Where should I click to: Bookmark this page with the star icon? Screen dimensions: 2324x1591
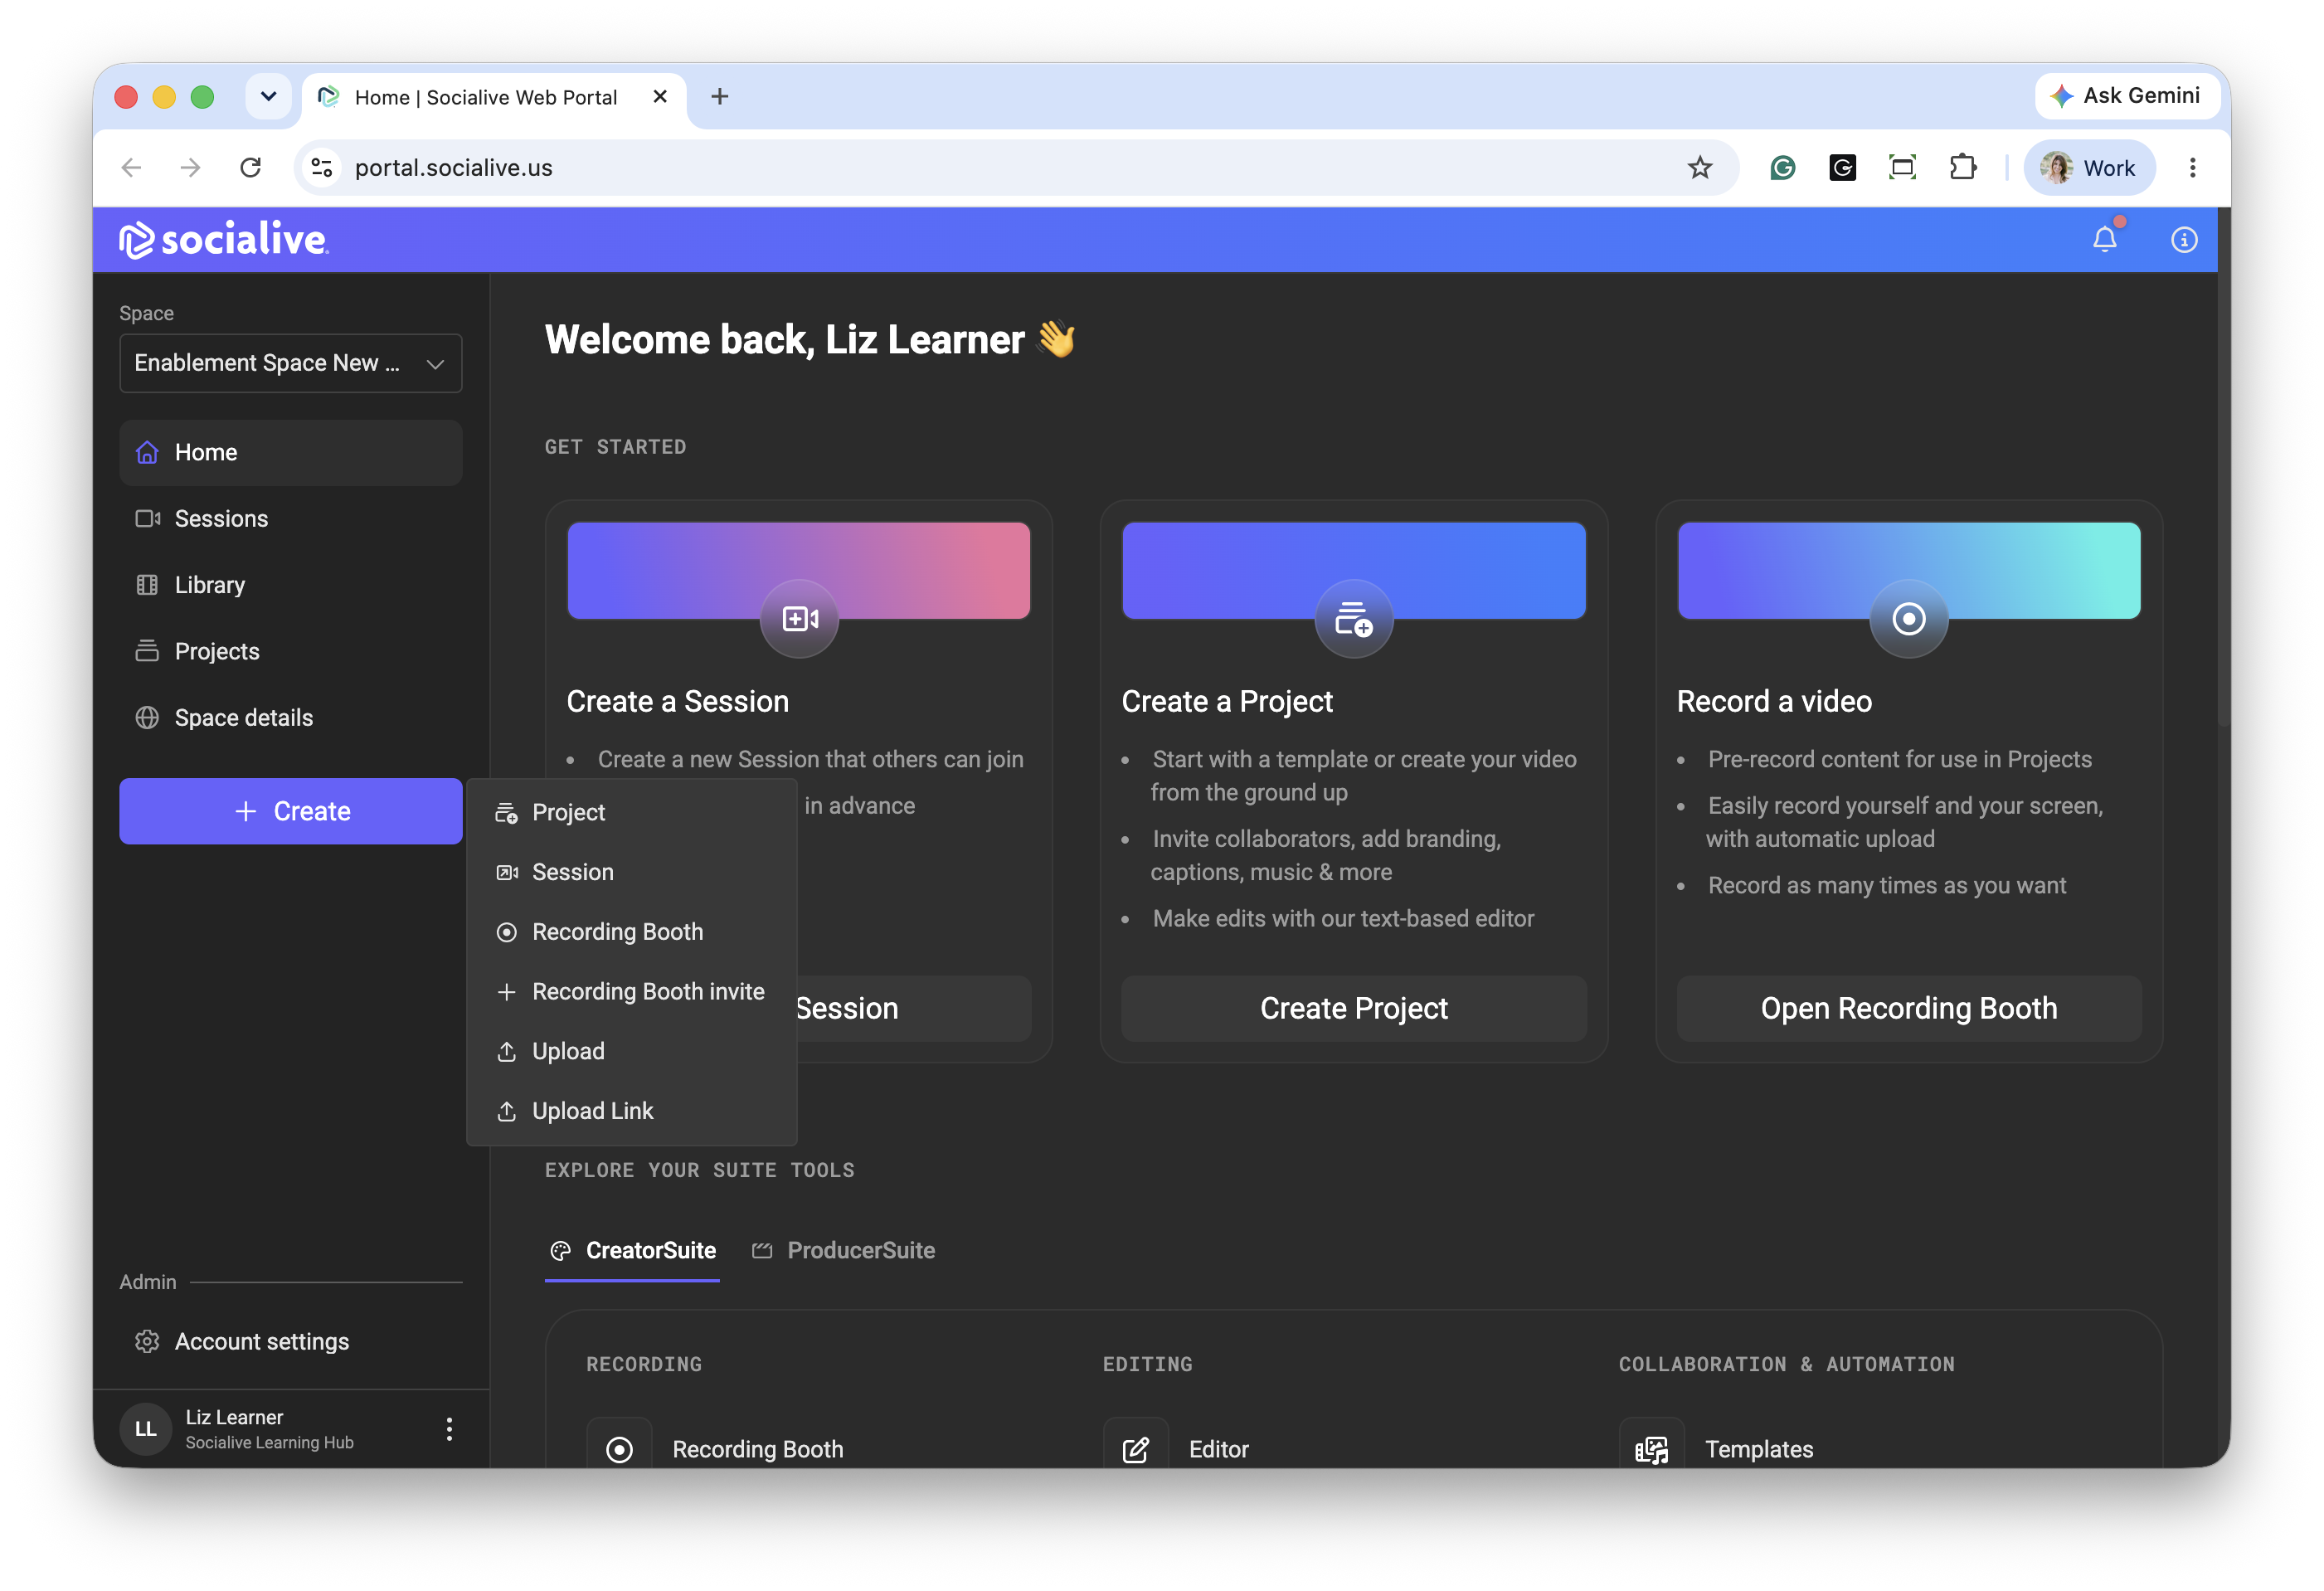[x=1700, y=168]
